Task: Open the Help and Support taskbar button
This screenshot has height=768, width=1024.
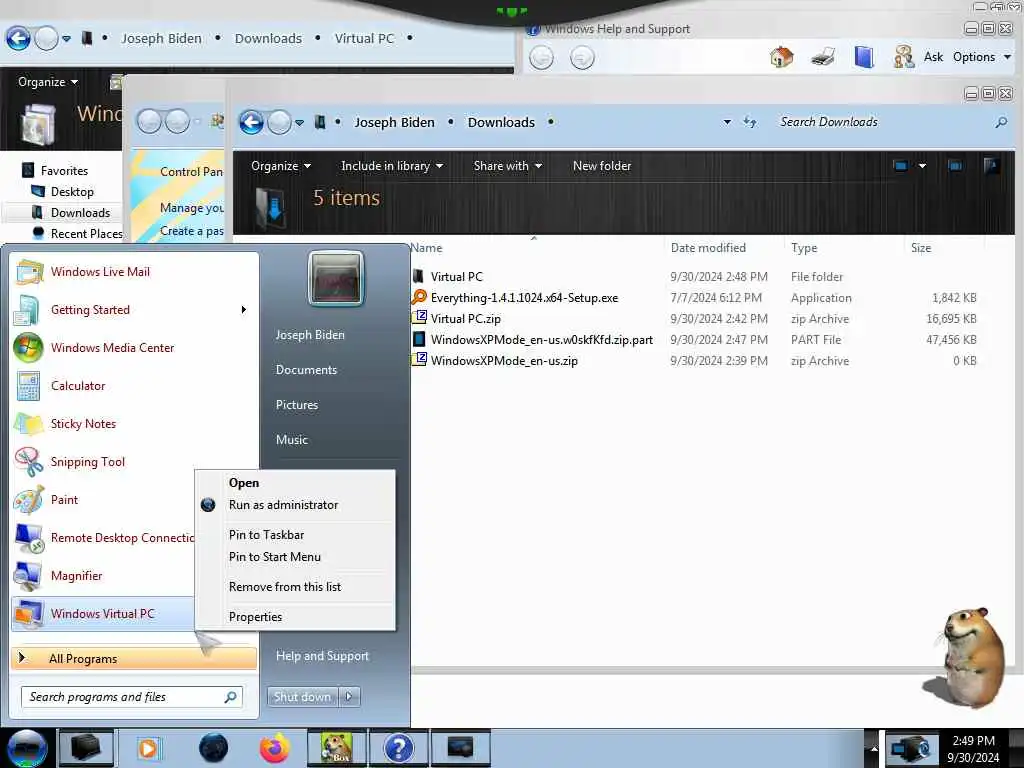Action: (398, 748)
